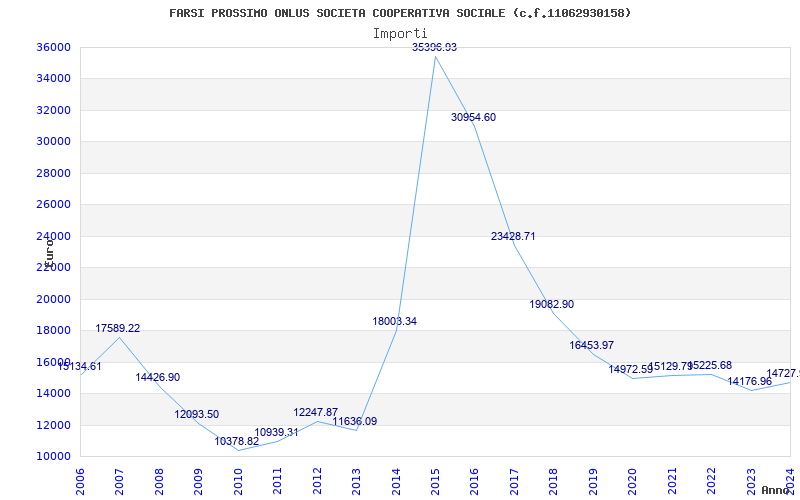Screen dimensions: 800x500
Task: Click the x-axis year 2019
Action: pos(593,481)
